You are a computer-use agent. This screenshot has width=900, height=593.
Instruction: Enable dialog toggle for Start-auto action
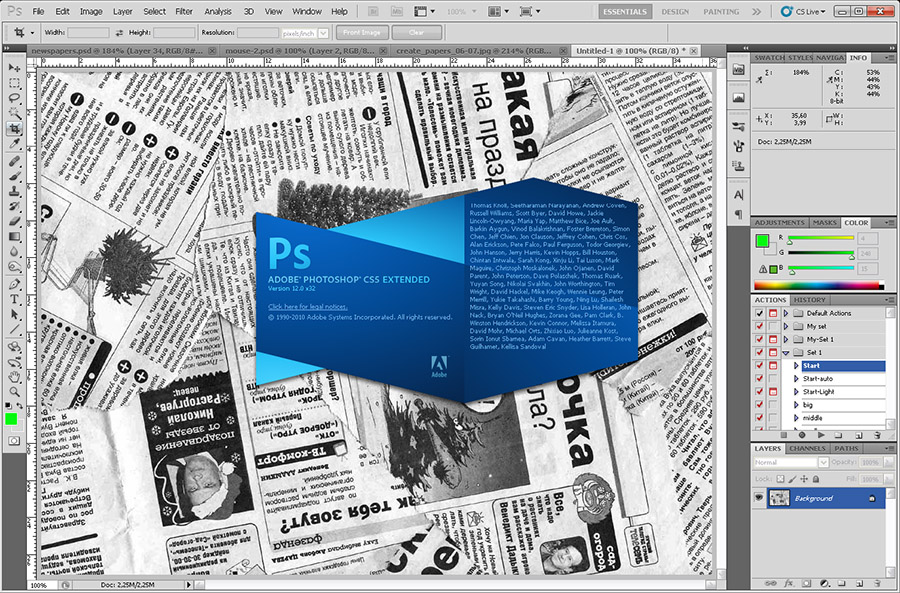tap(773, 377)
